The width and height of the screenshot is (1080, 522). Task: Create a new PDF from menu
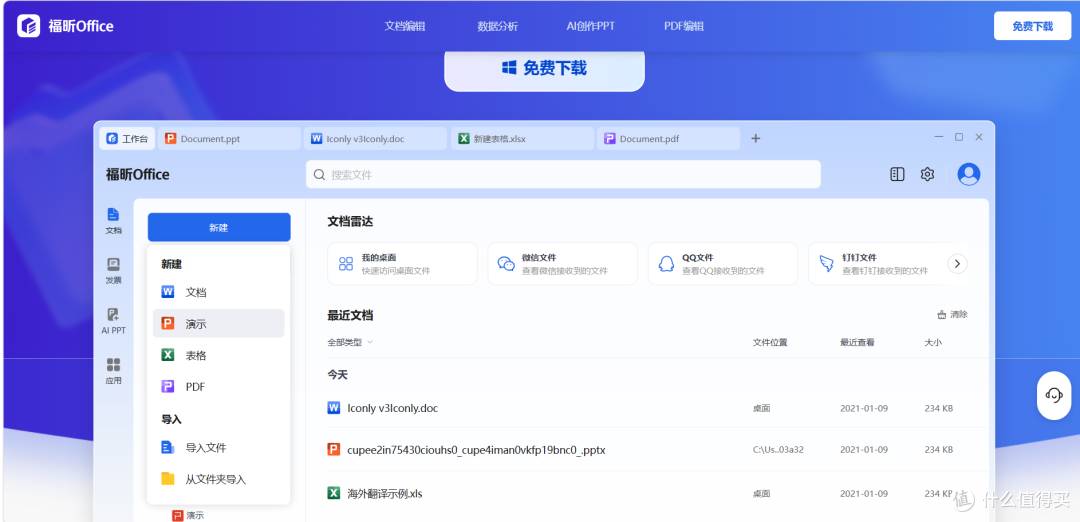pyautogui.click(x=218, y=387)
